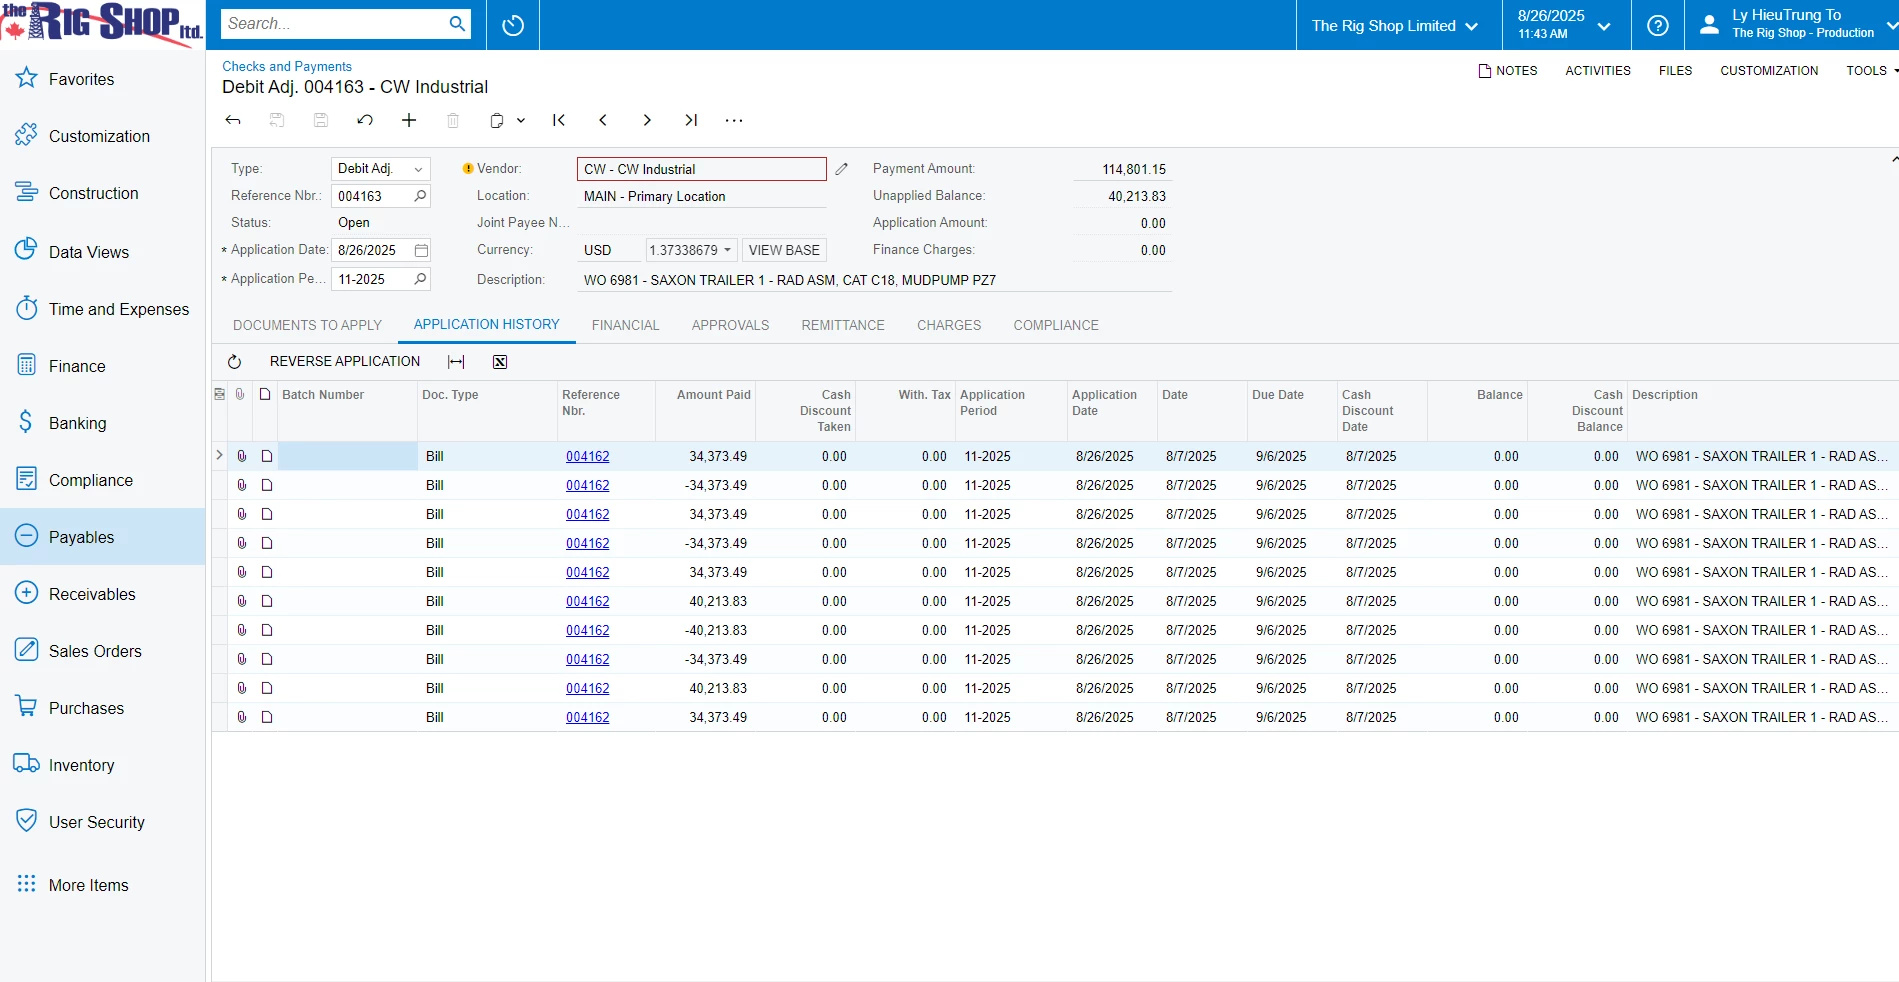
Task: Click the fit-to-screen columns icon
Action: [x=456, y=362]
